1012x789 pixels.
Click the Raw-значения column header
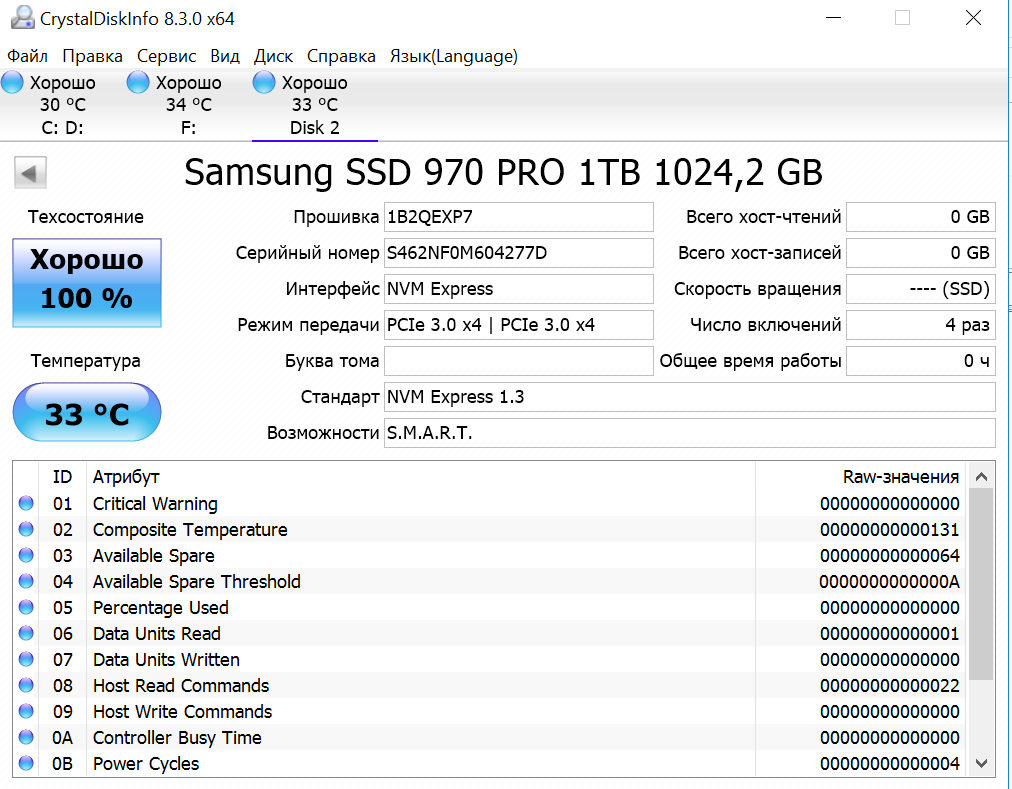coord(900,477)
